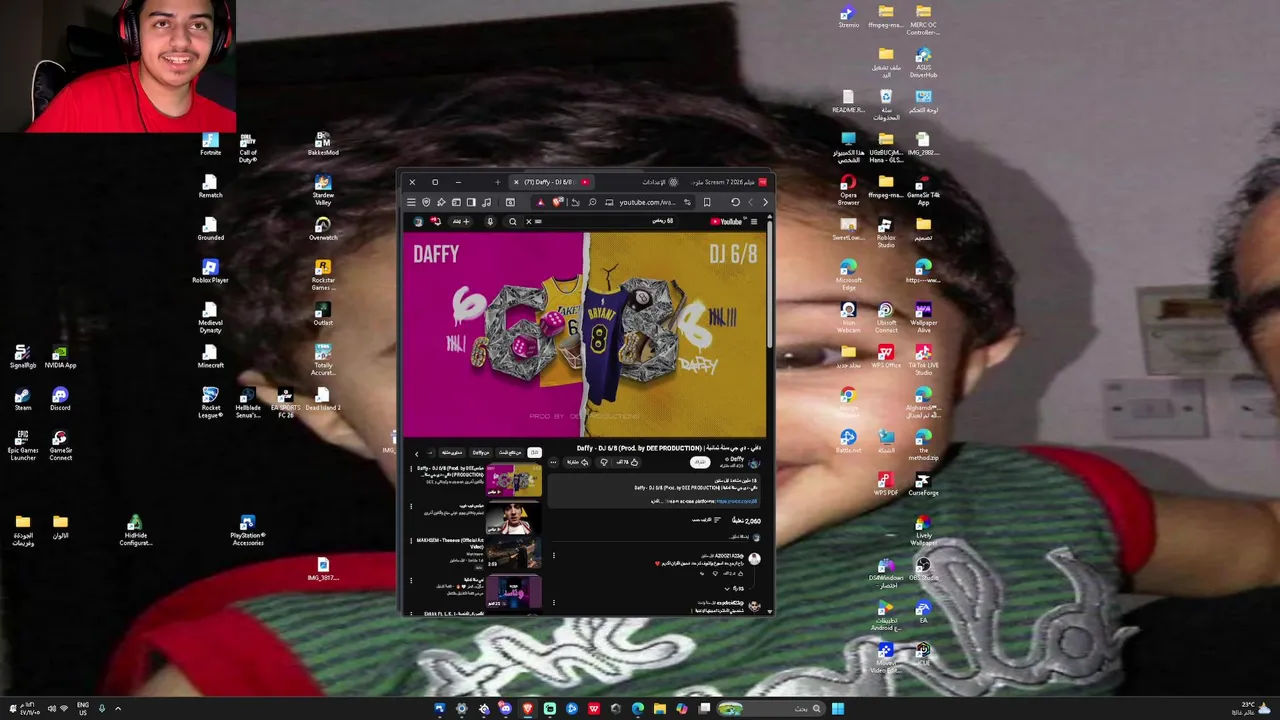Open the Stardew Valley desktop shortcut
This screenshot has width=1280, height=720.
point(323,190)
